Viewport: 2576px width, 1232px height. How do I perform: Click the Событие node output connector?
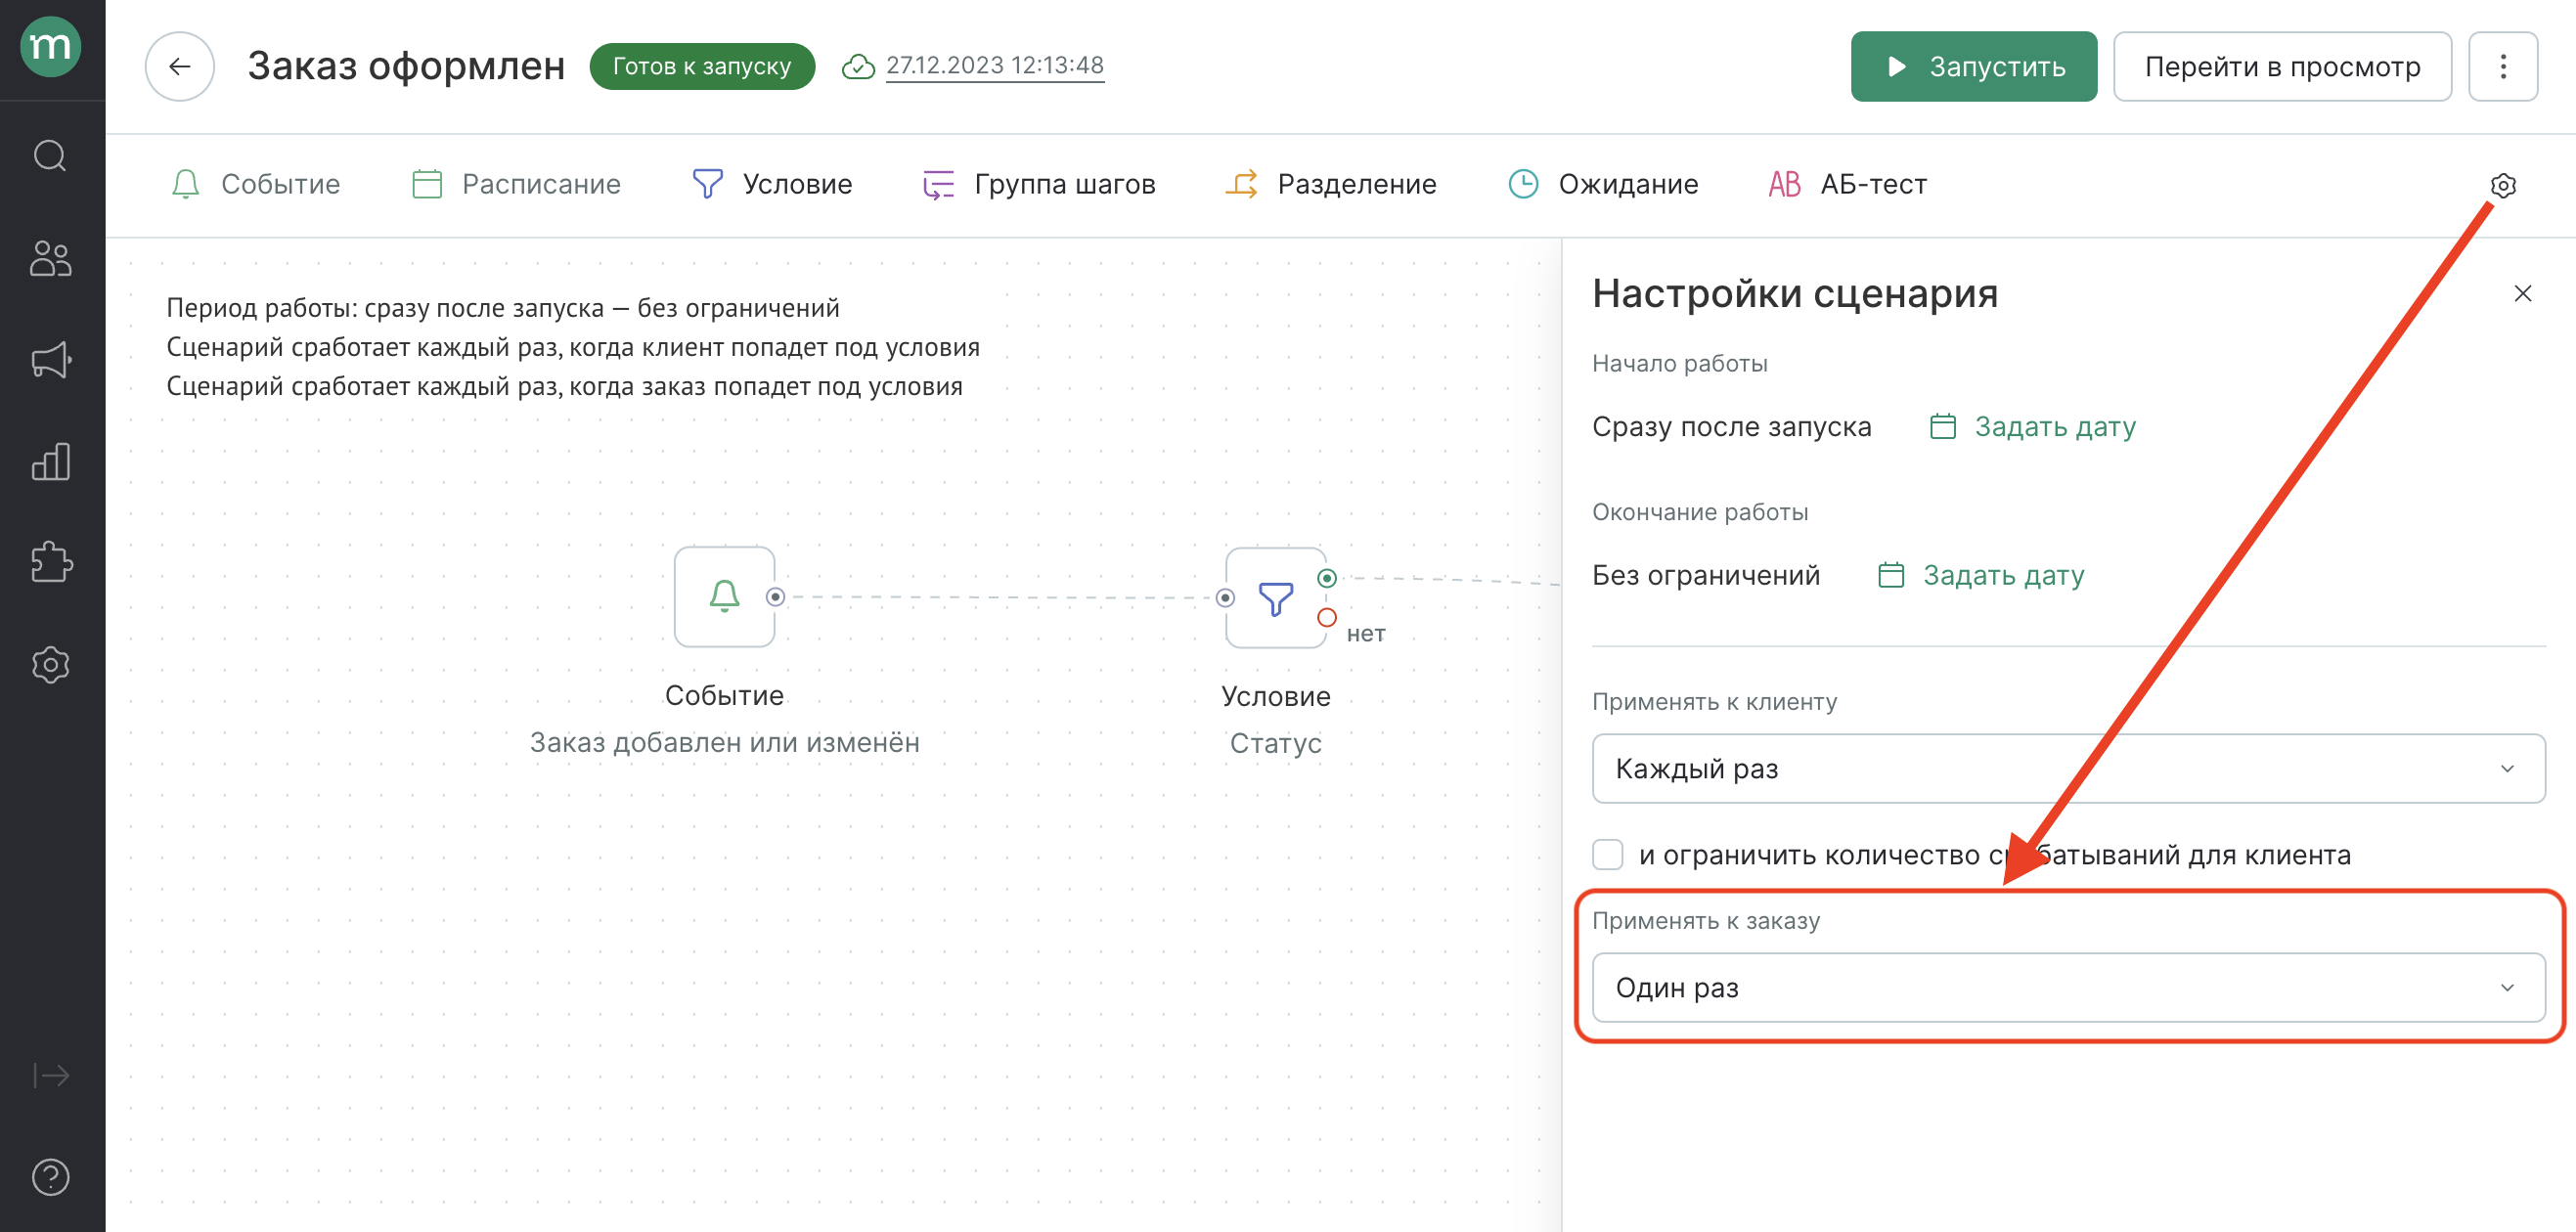tap(775, 597)
